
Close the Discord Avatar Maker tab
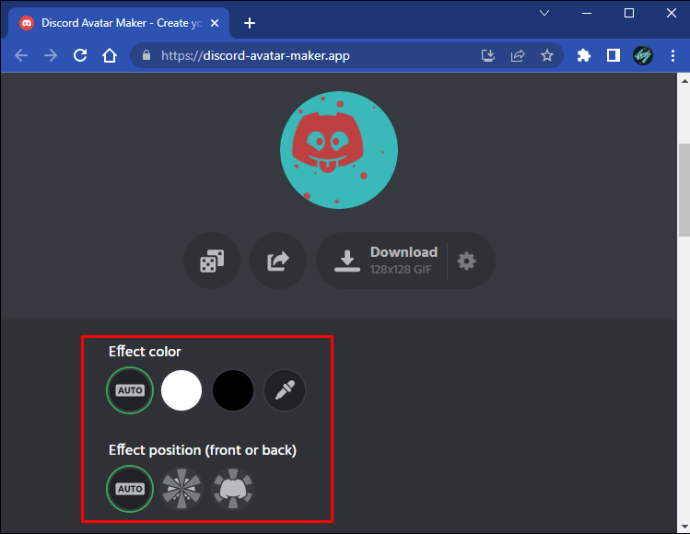pyautogui.click(x=214, y=23)
